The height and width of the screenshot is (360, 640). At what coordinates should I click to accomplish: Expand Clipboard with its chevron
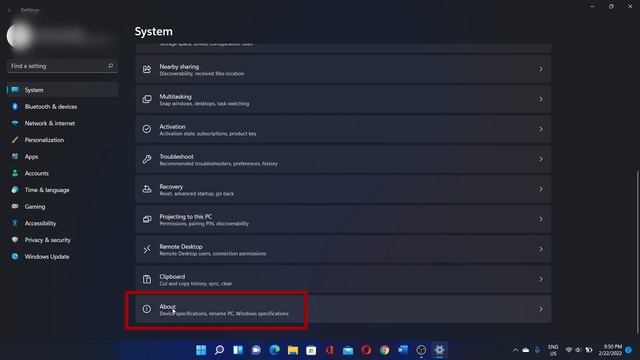click(541, 279)
